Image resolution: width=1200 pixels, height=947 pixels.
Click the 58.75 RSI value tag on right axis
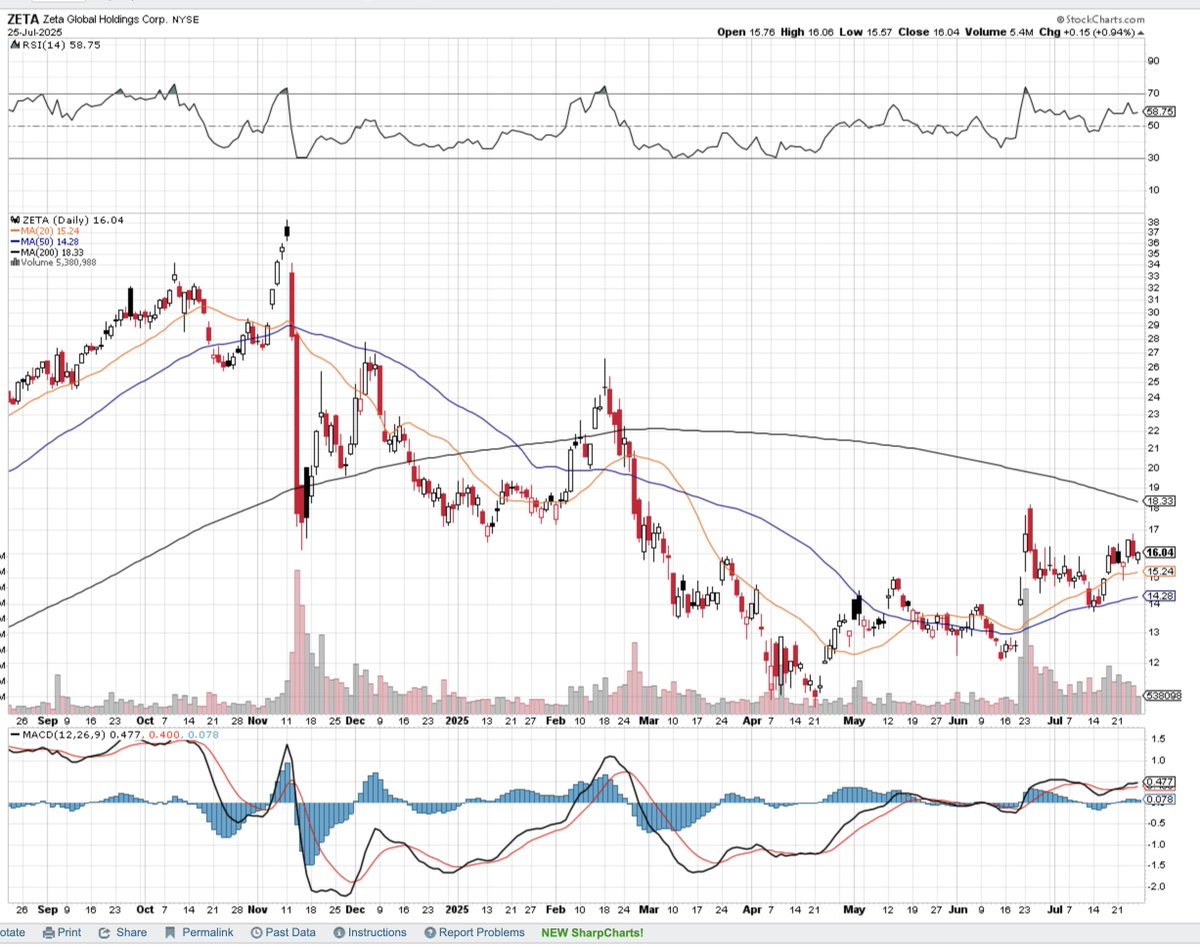coord(1158,112)
